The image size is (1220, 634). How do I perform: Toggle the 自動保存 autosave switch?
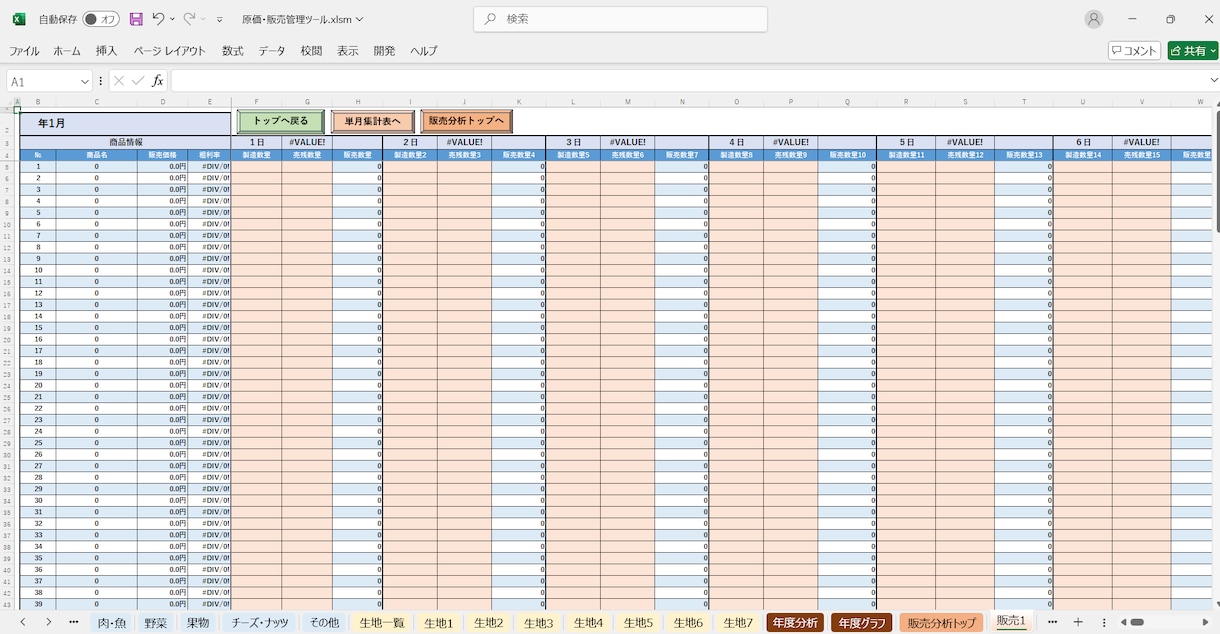101,19
